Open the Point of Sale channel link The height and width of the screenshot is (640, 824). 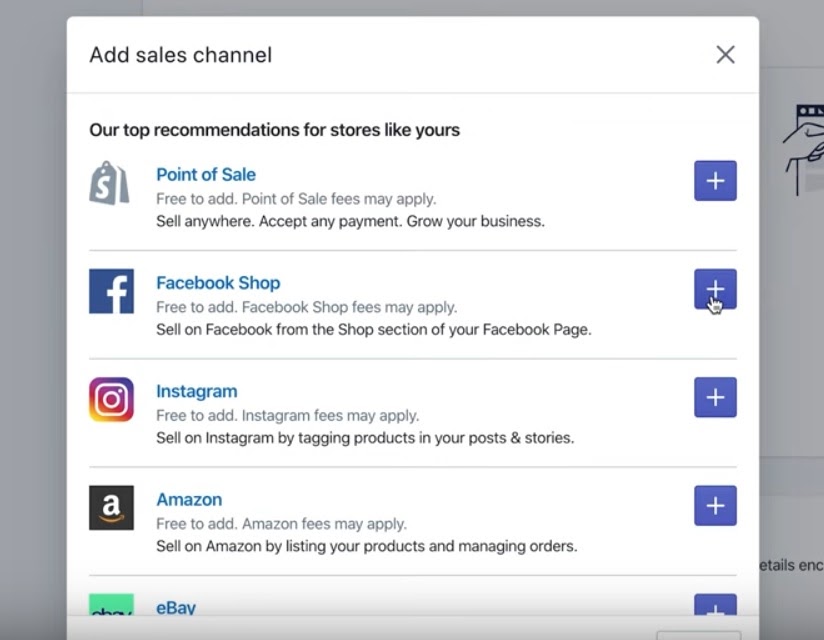coord(206,174)
